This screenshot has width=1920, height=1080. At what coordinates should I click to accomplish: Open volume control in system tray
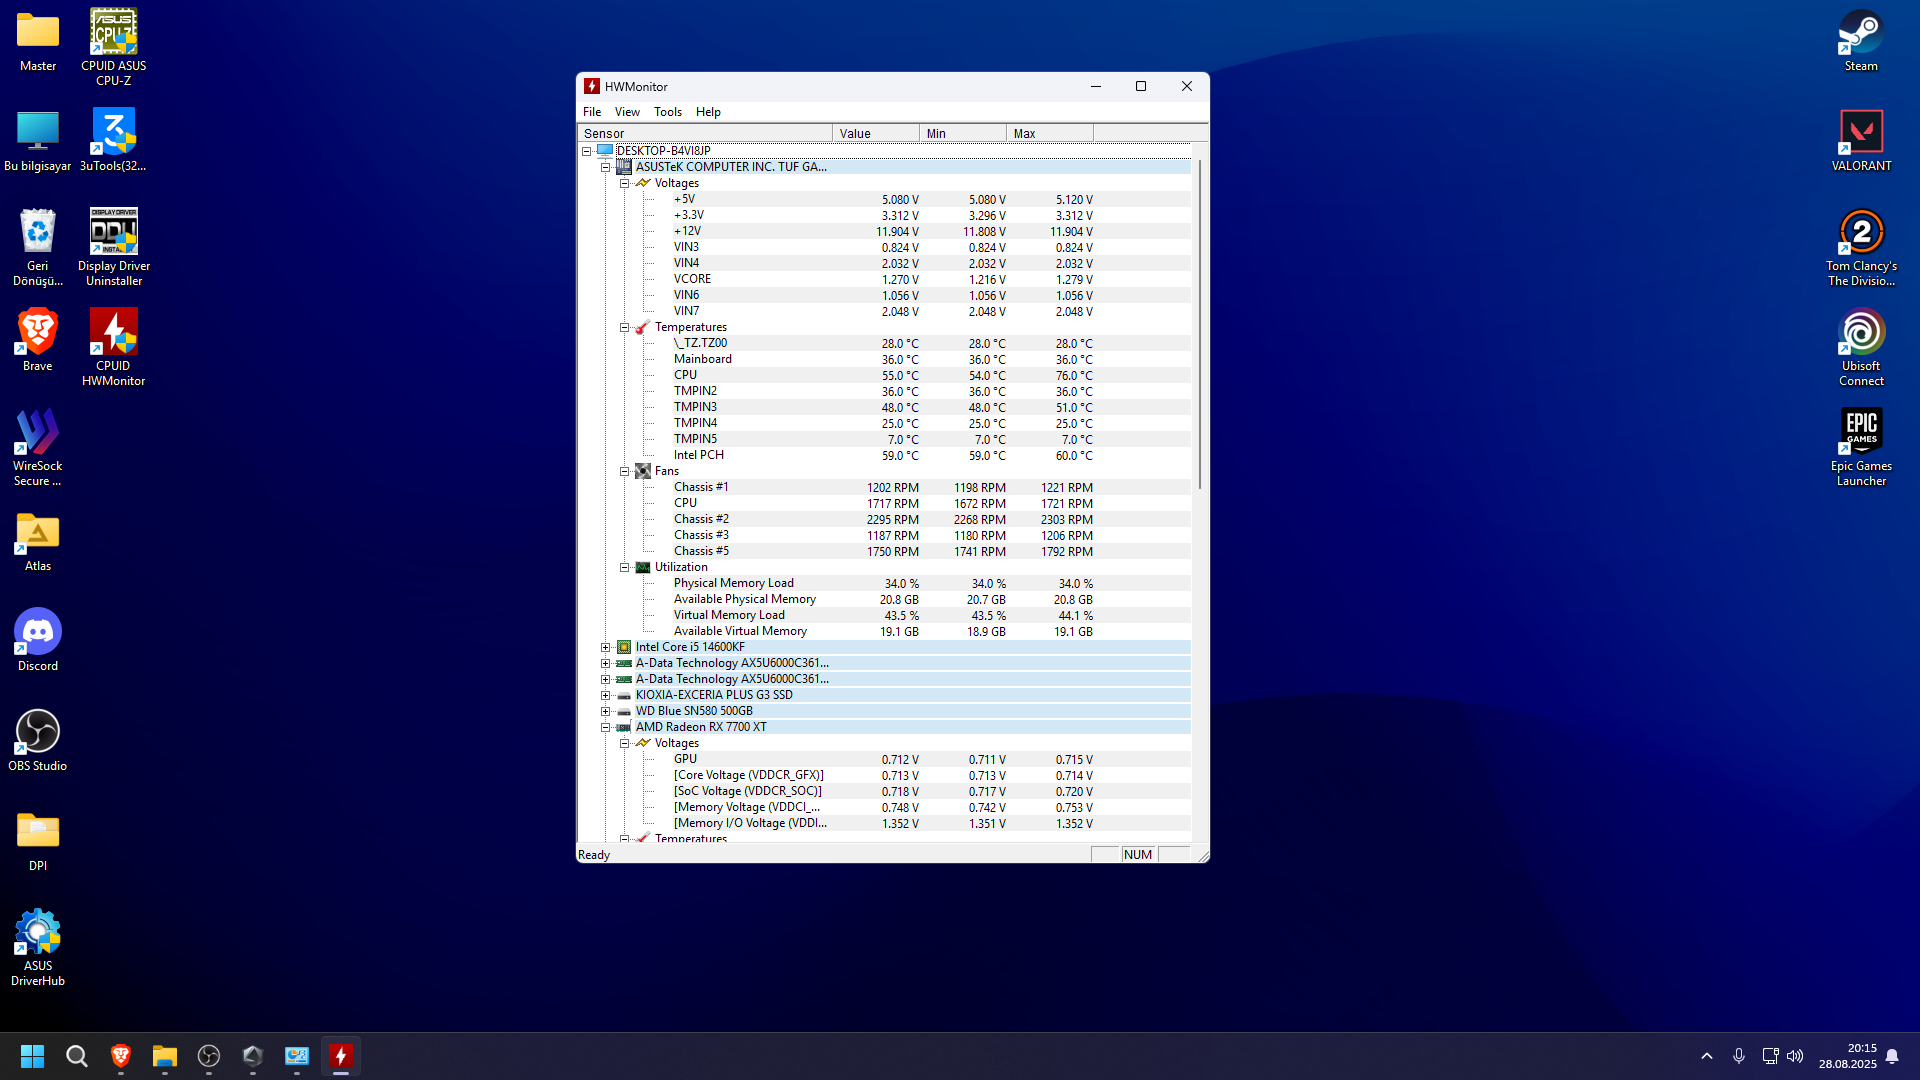click(1795, 1056)
